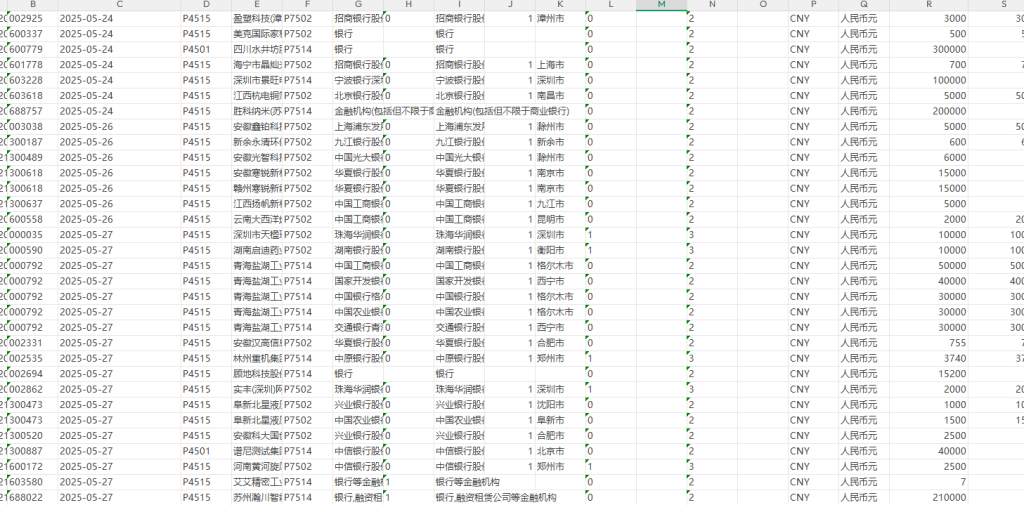
Task: Select column header D
Action: (206, 5)
